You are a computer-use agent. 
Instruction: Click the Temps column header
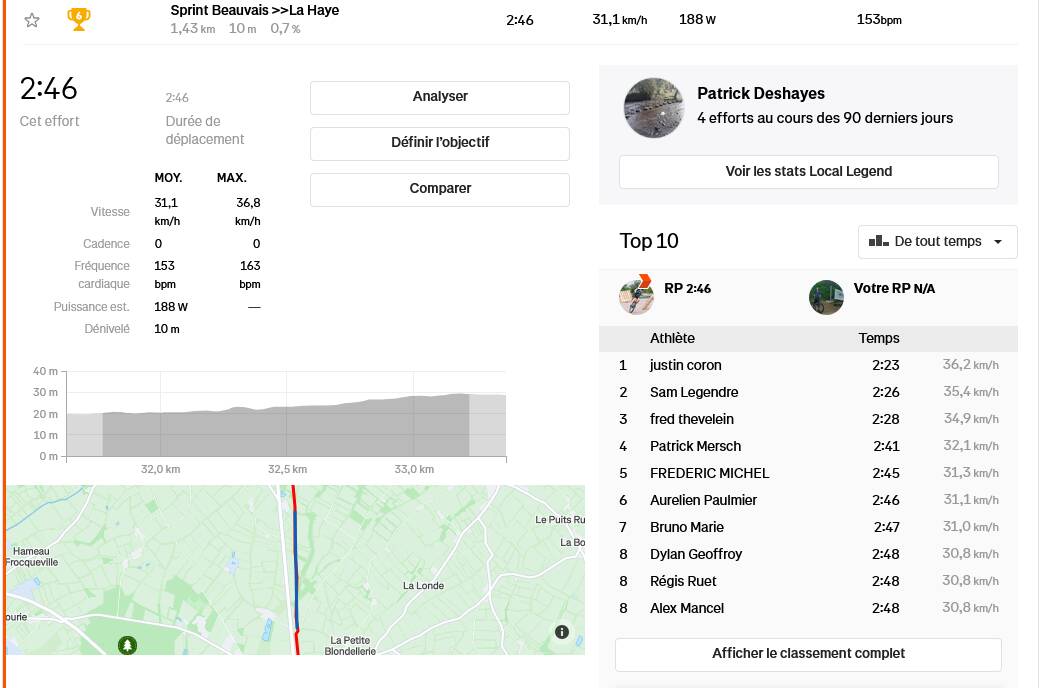[879, 338]
